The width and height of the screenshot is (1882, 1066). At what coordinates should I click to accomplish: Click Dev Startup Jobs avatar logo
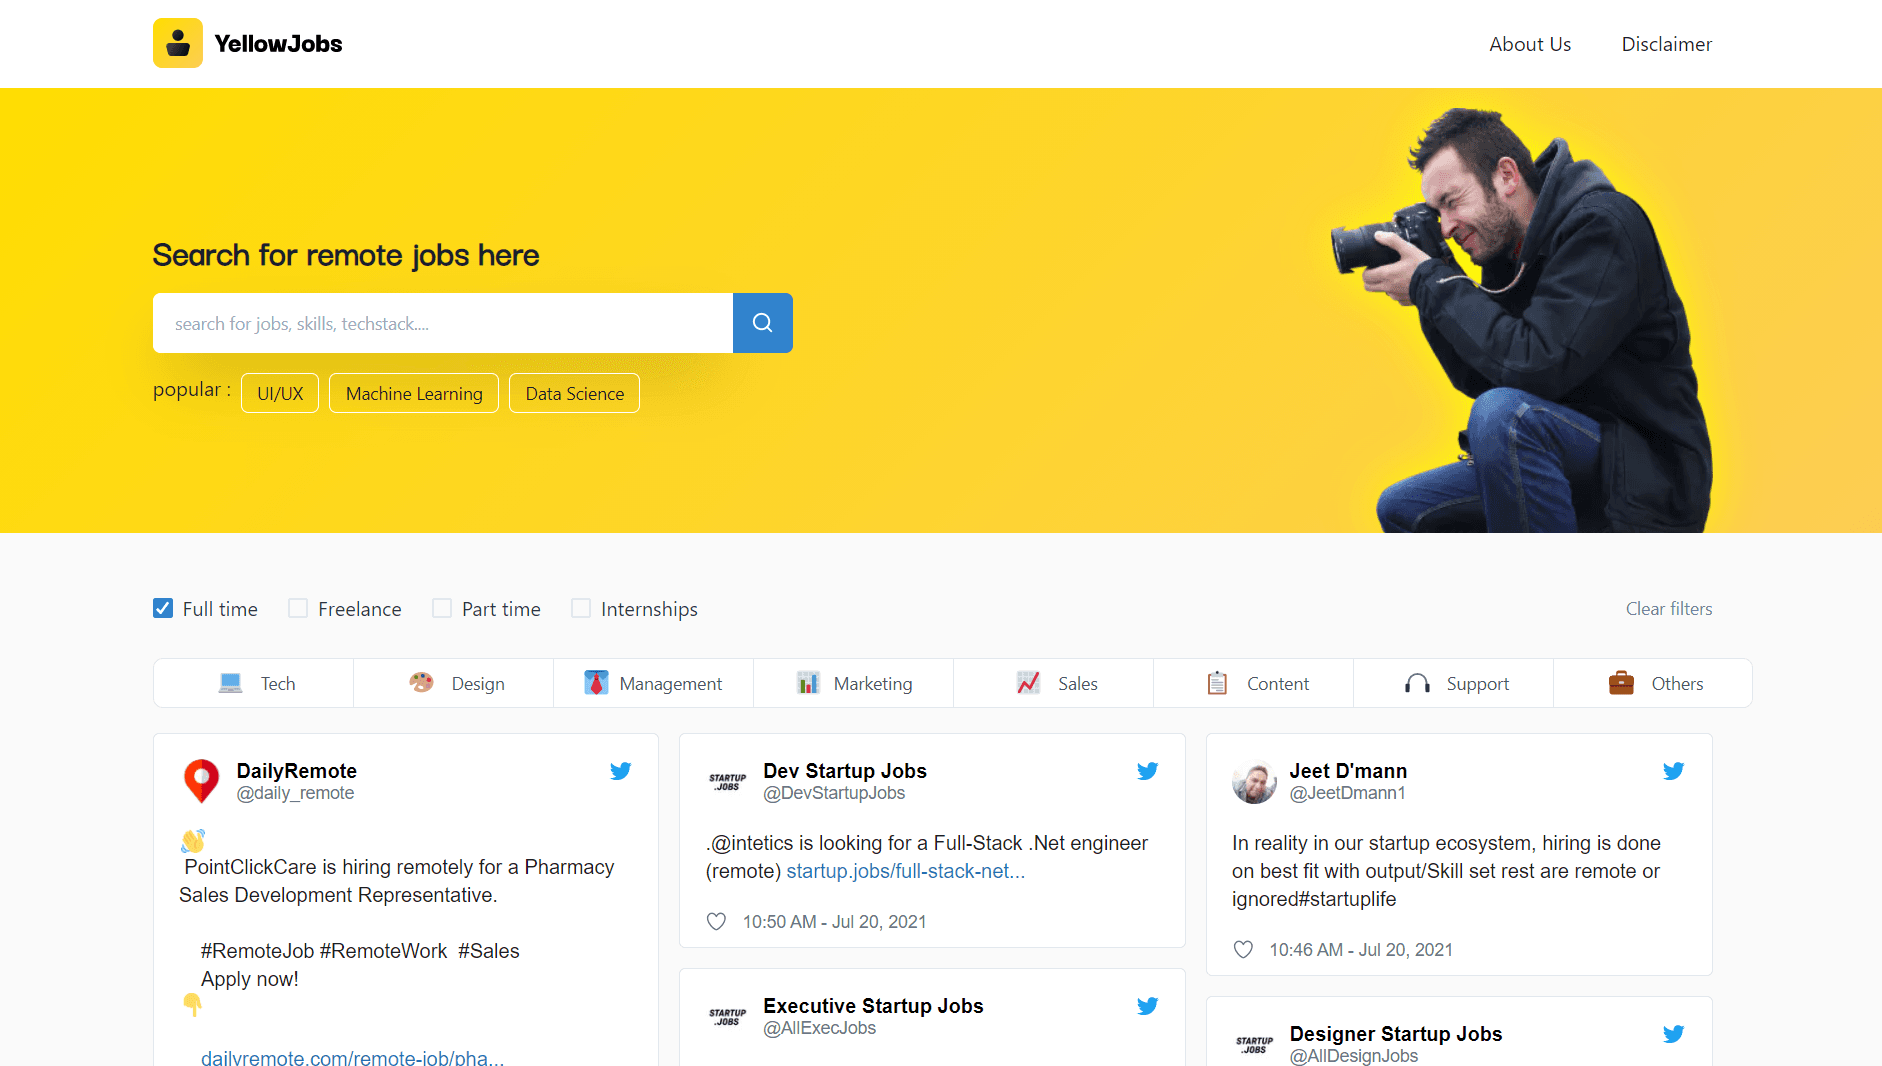(x=728, y=781)
